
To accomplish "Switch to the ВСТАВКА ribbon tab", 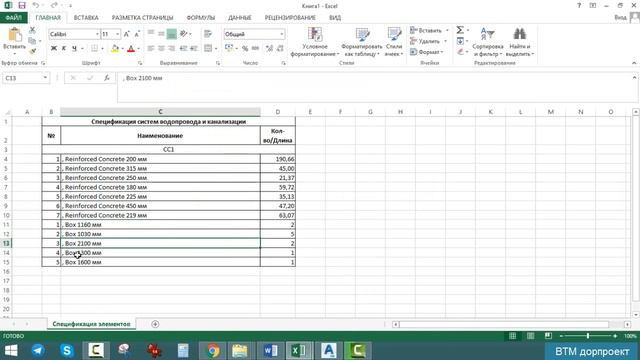I will click(86, 18).
